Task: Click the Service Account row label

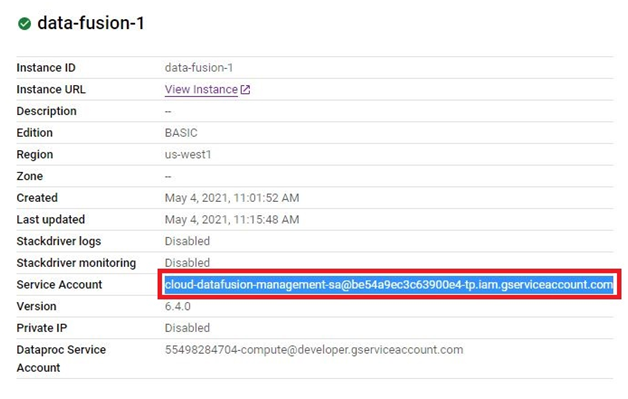Action: [x=59, y=284]
